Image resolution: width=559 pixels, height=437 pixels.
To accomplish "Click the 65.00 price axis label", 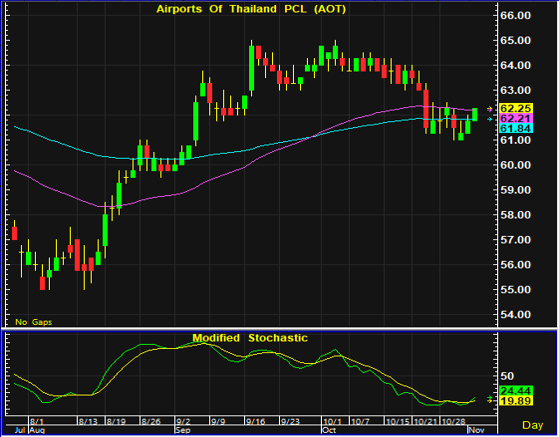I will (516, 41).
